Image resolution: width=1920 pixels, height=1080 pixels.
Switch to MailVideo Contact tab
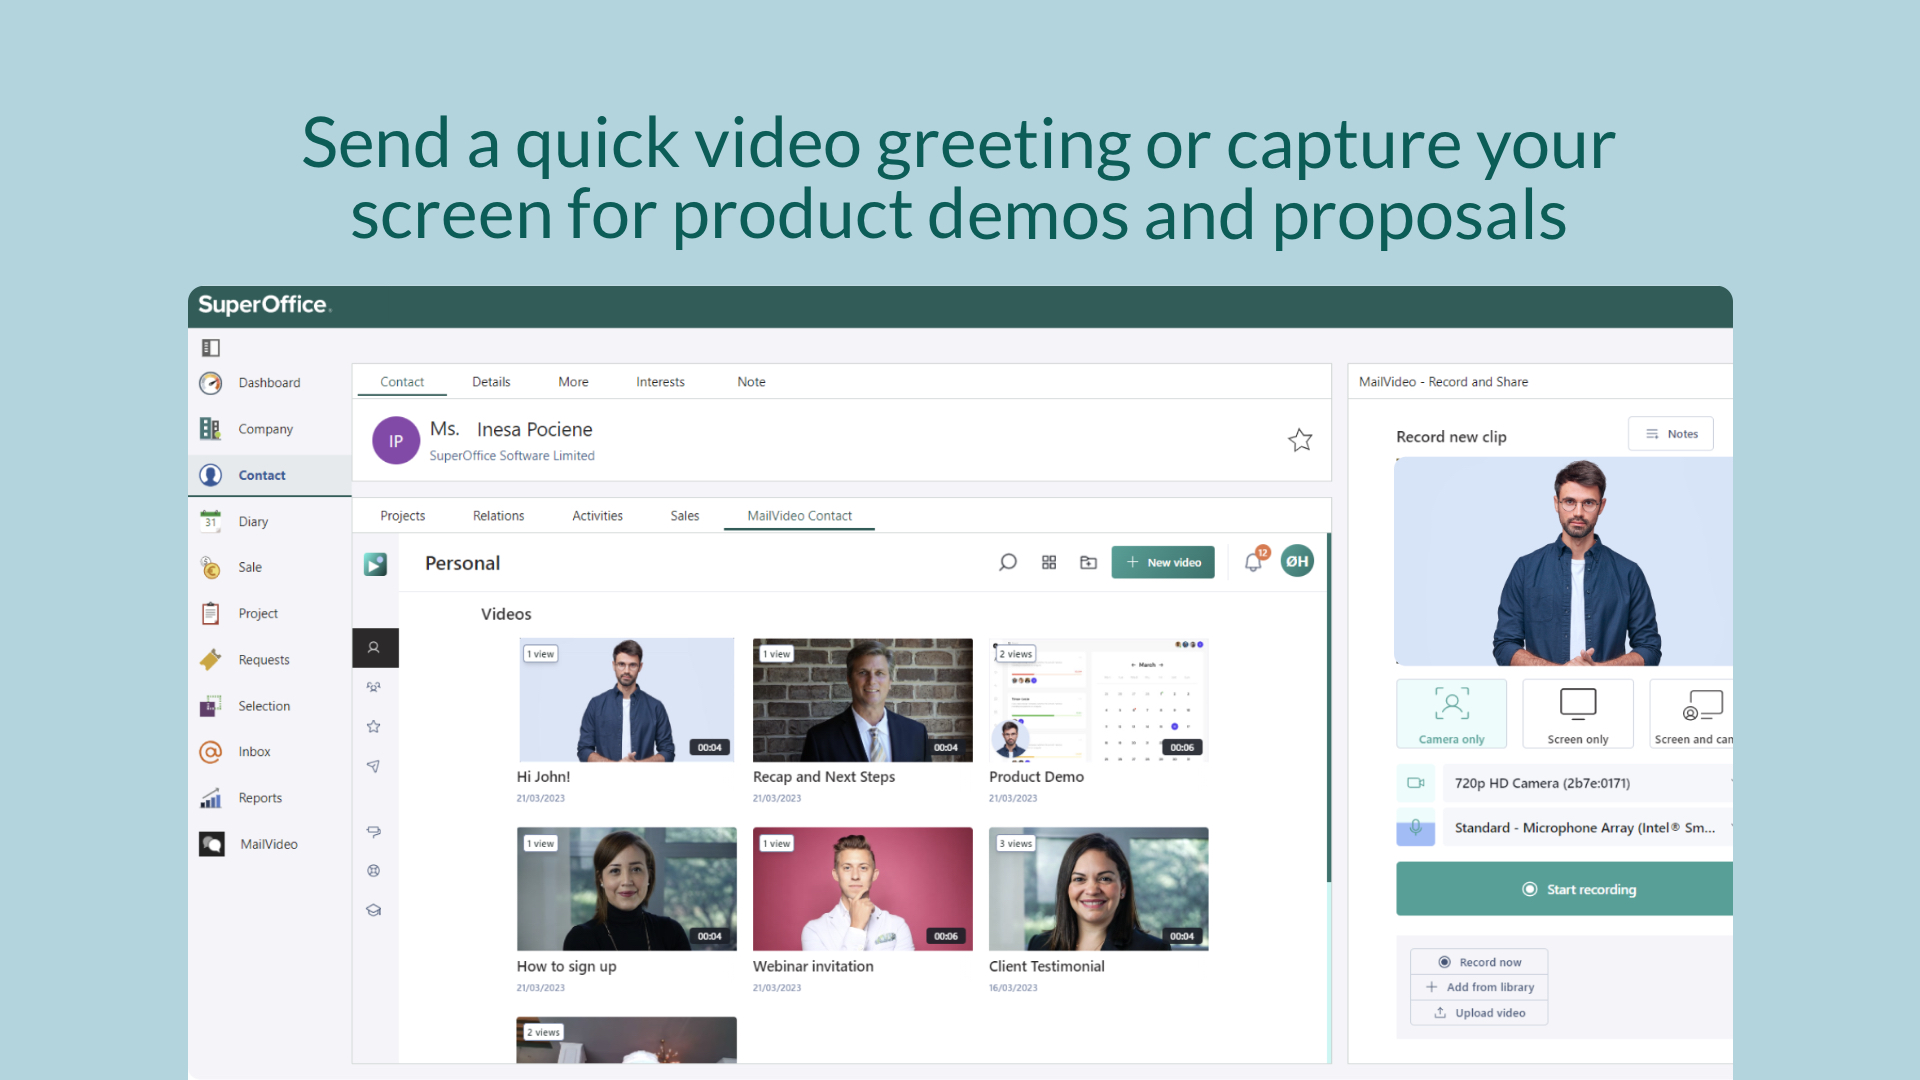point(799,516)
